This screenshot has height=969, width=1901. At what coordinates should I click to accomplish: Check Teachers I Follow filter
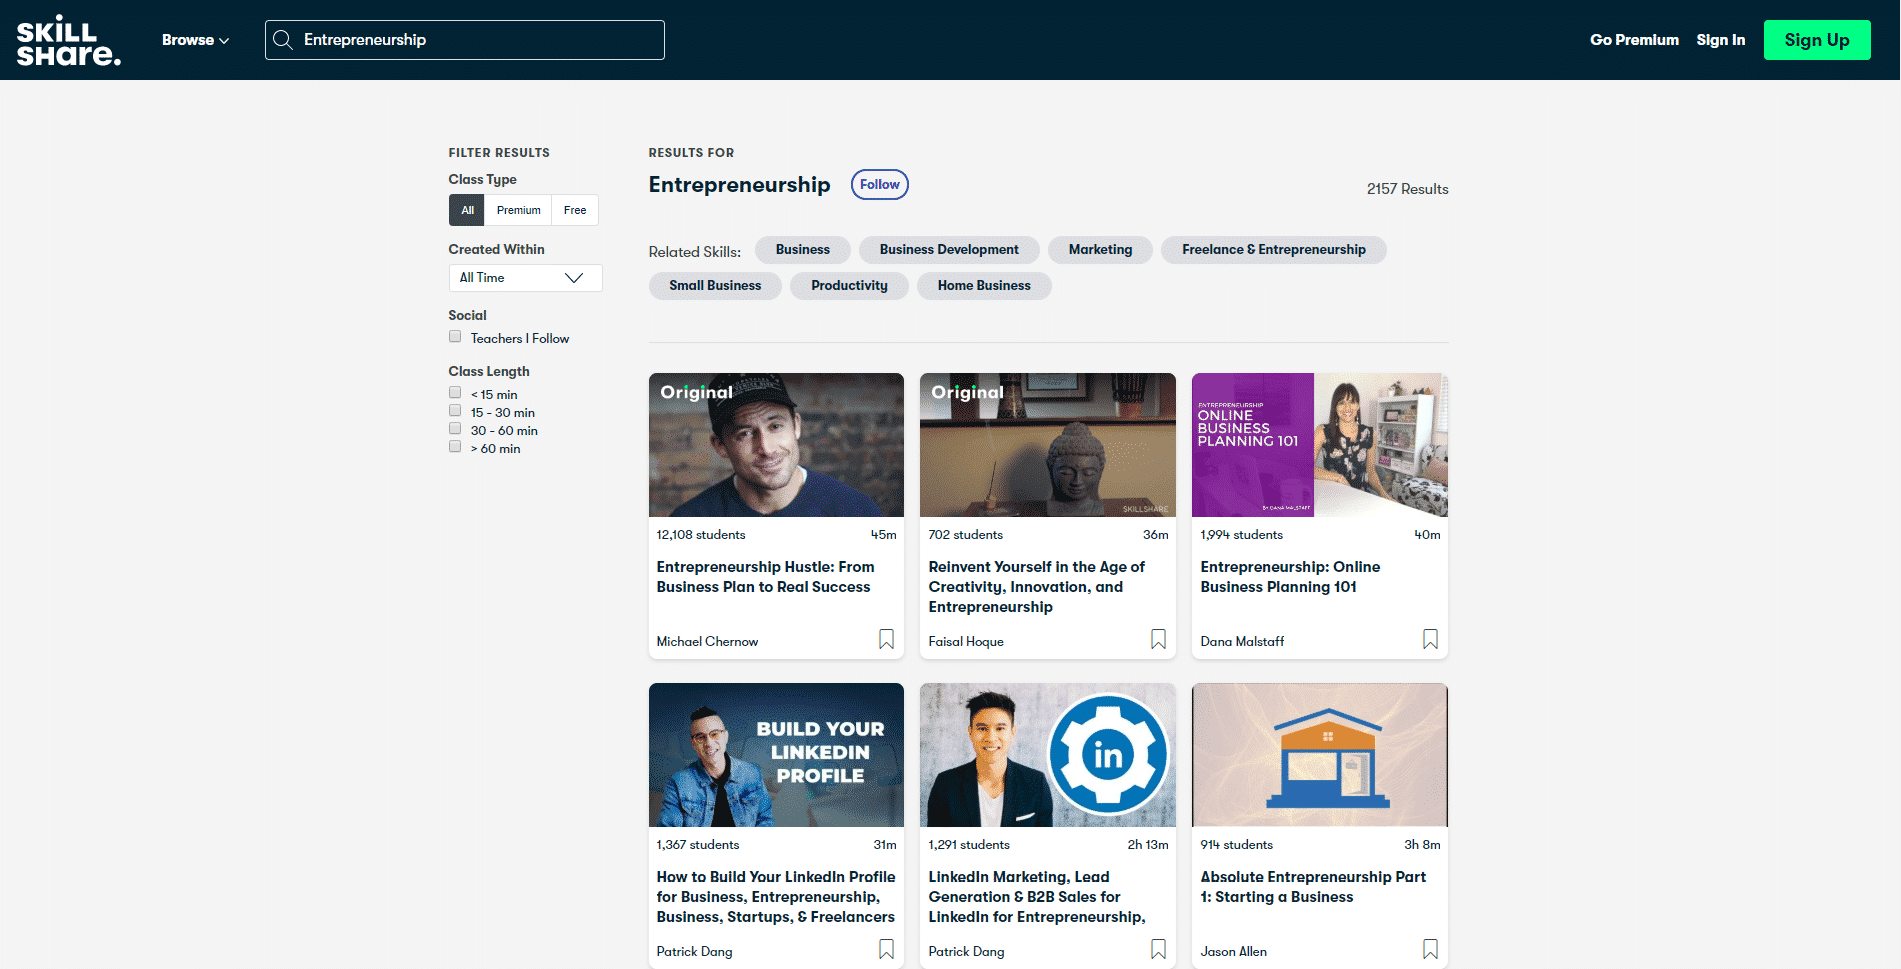(455, 337)
